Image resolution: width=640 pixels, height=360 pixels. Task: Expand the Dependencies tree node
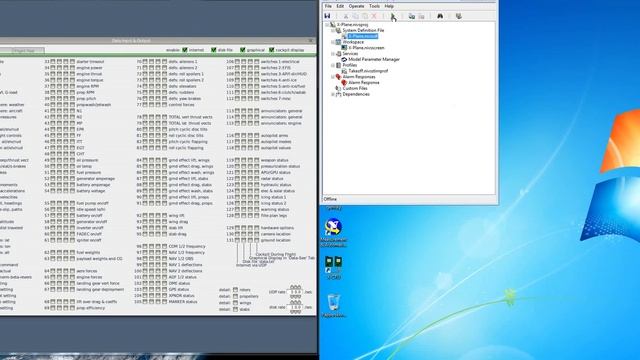[333, 94]
